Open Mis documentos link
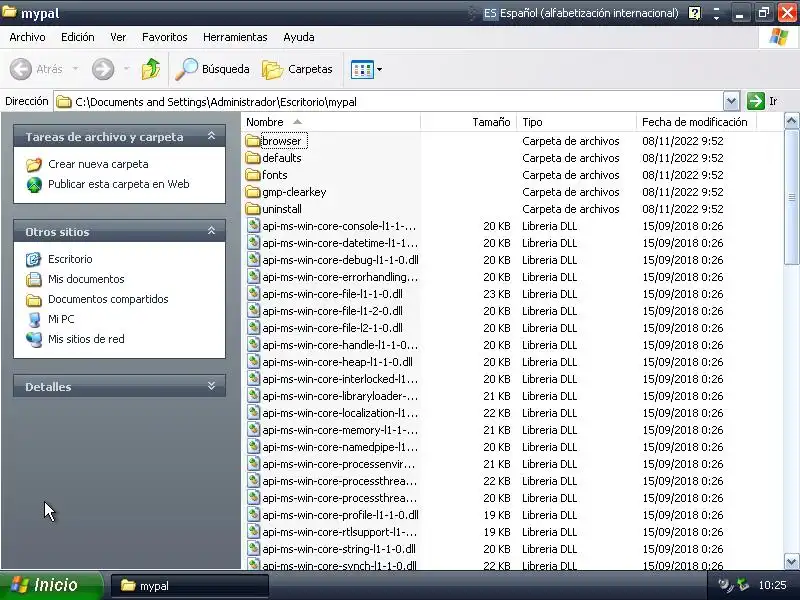 tap(86, 279)
